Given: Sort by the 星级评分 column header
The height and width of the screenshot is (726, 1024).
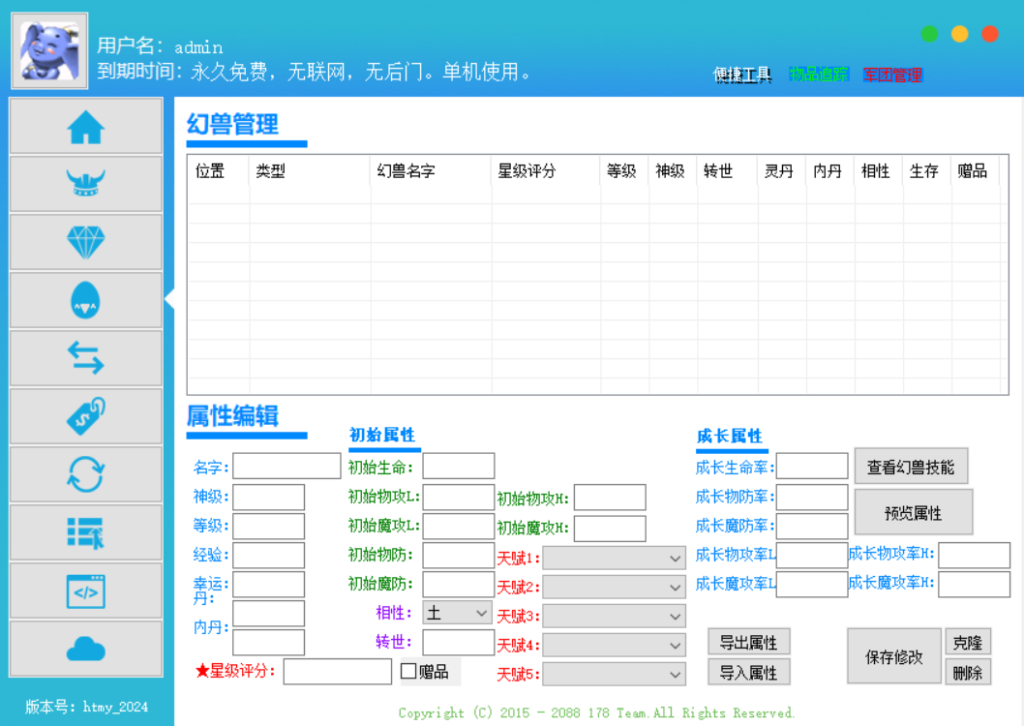Looking at the screenshot, I should click(x=545, y=171).
